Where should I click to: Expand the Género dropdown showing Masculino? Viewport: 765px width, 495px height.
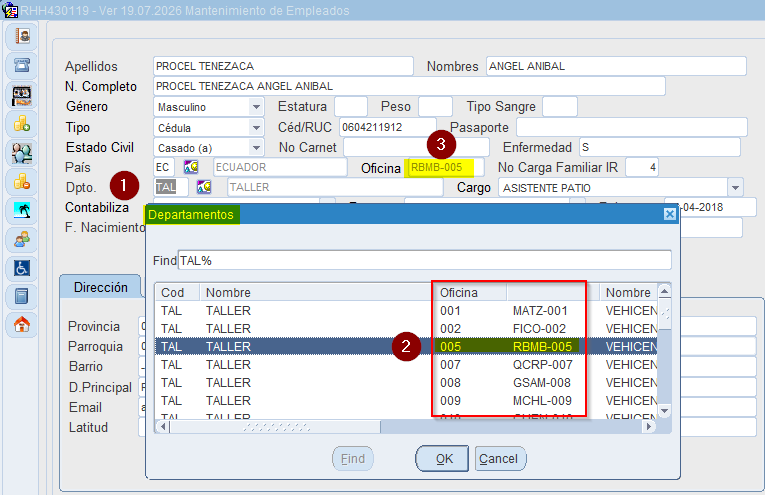[256, 107]
